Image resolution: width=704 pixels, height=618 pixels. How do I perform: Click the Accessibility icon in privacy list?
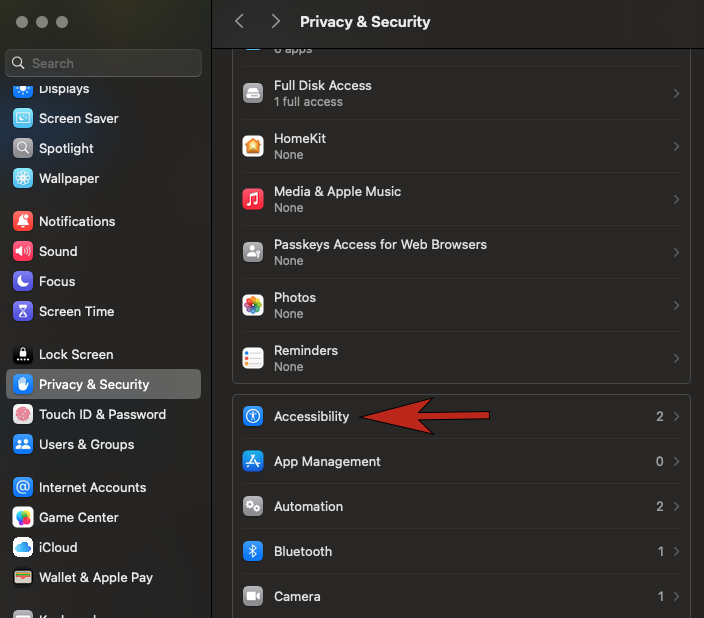click(x=253, y=416)
